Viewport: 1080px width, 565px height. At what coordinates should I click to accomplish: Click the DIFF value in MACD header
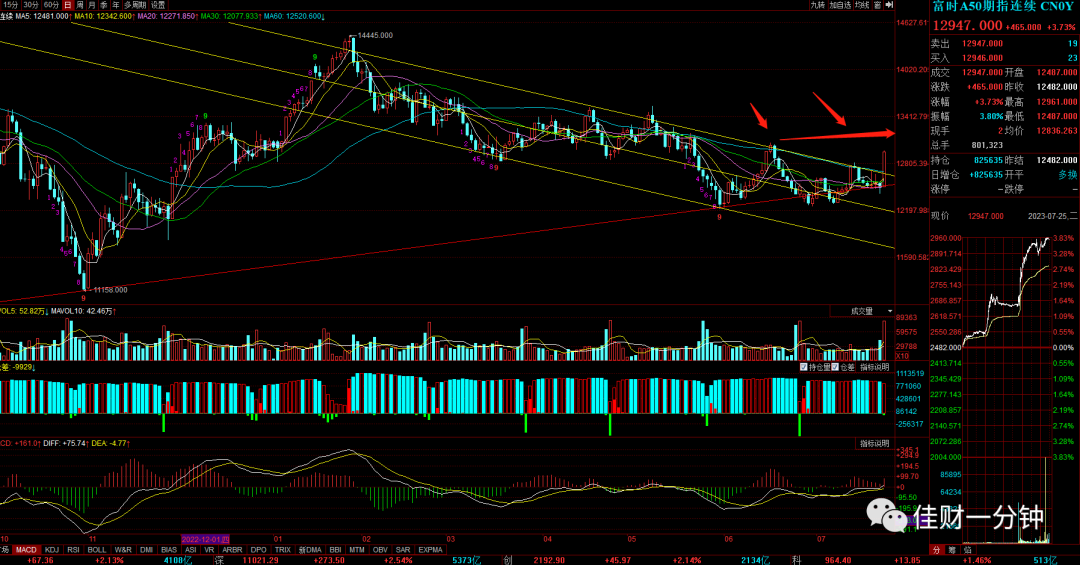pyautogui.click(x=65, y=443)
